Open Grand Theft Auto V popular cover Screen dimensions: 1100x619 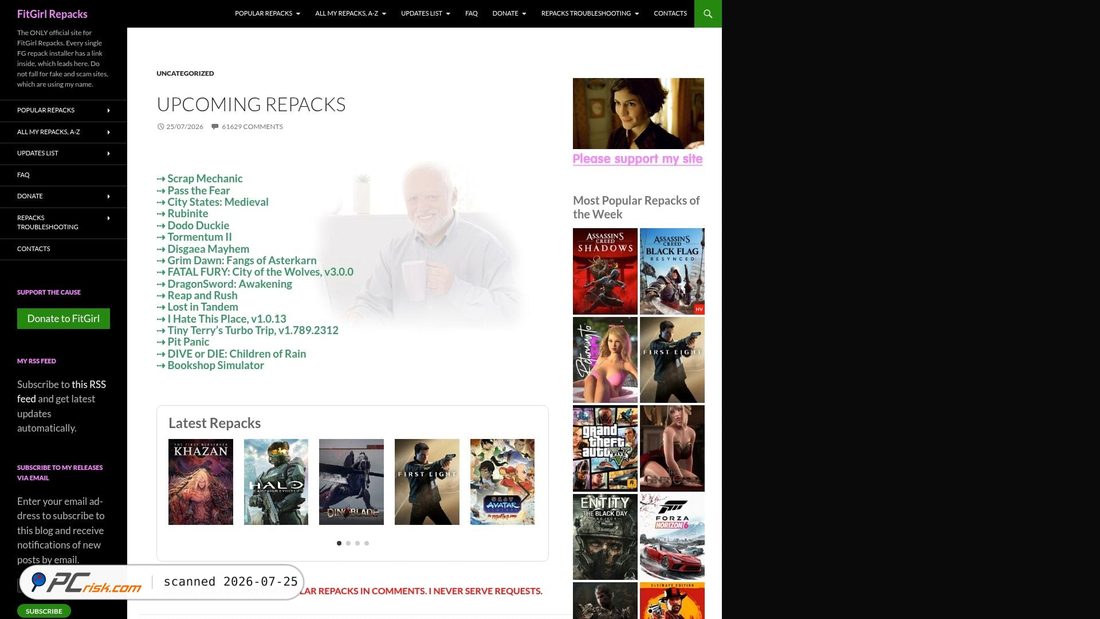pos(605,448)
